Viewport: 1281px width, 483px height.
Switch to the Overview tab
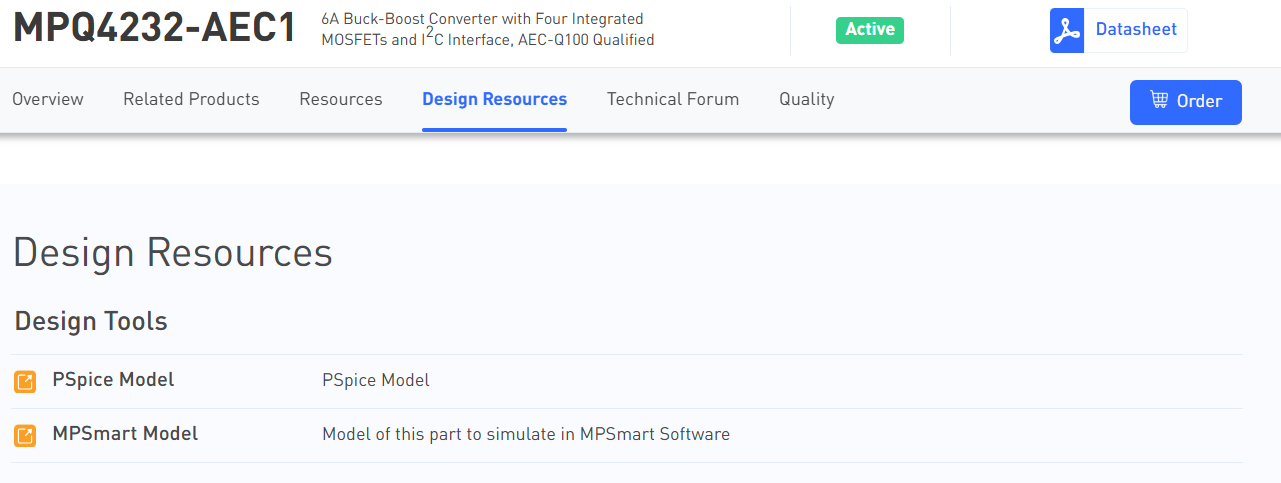(x=48, y=99)
